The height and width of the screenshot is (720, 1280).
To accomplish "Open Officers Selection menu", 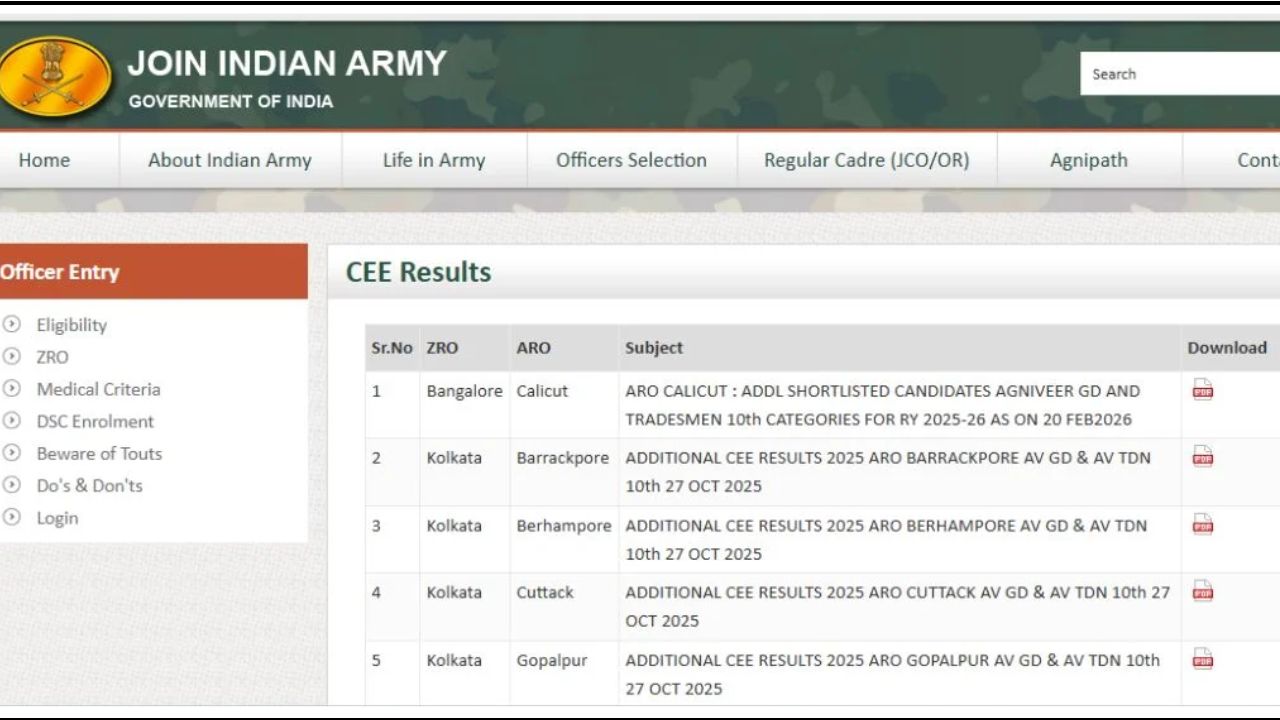I will coord(631,160).
